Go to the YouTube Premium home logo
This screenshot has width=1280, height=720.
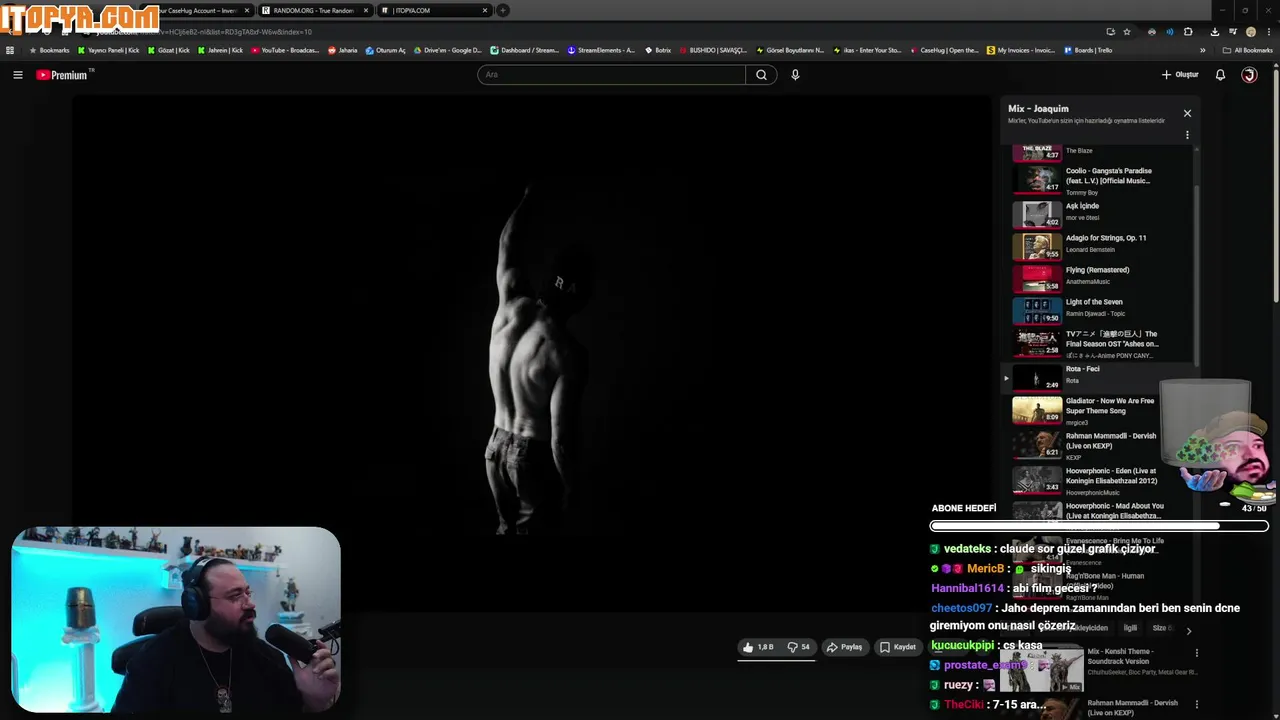pos(64,75)
